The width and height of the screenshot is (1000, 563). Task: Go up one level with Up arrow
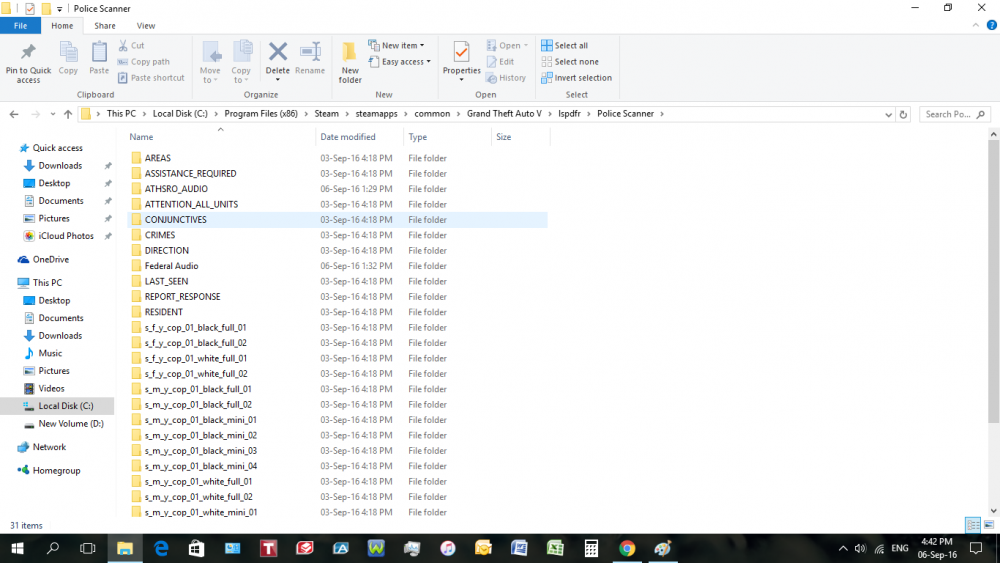[68, 114]
